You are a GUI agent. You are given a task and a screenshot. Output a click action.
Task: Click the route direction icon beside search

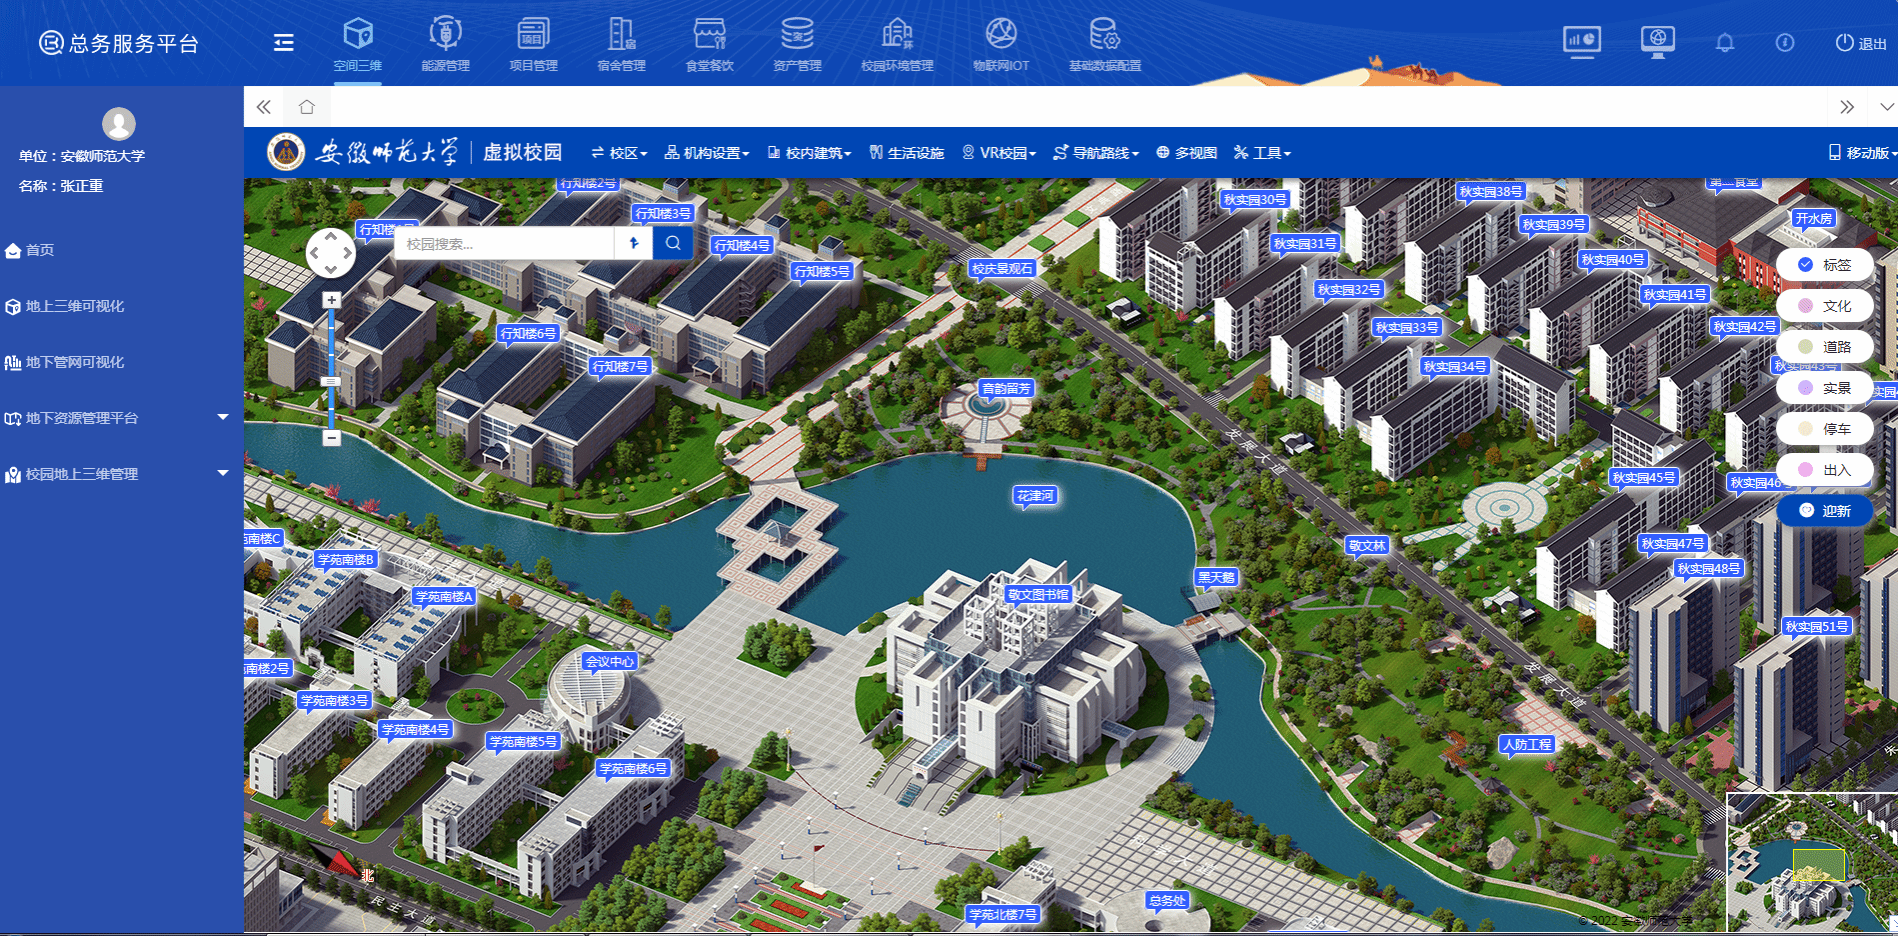point(633,243)
